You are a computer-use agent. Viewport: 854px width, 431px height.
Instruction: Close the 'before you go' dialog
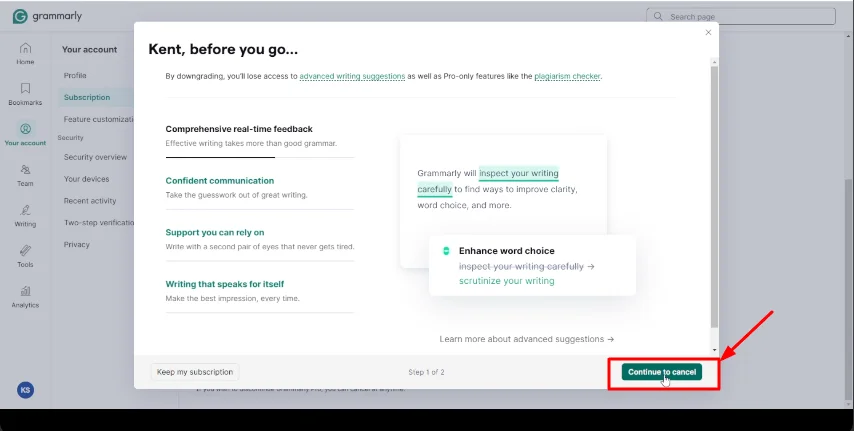[708, 33]
